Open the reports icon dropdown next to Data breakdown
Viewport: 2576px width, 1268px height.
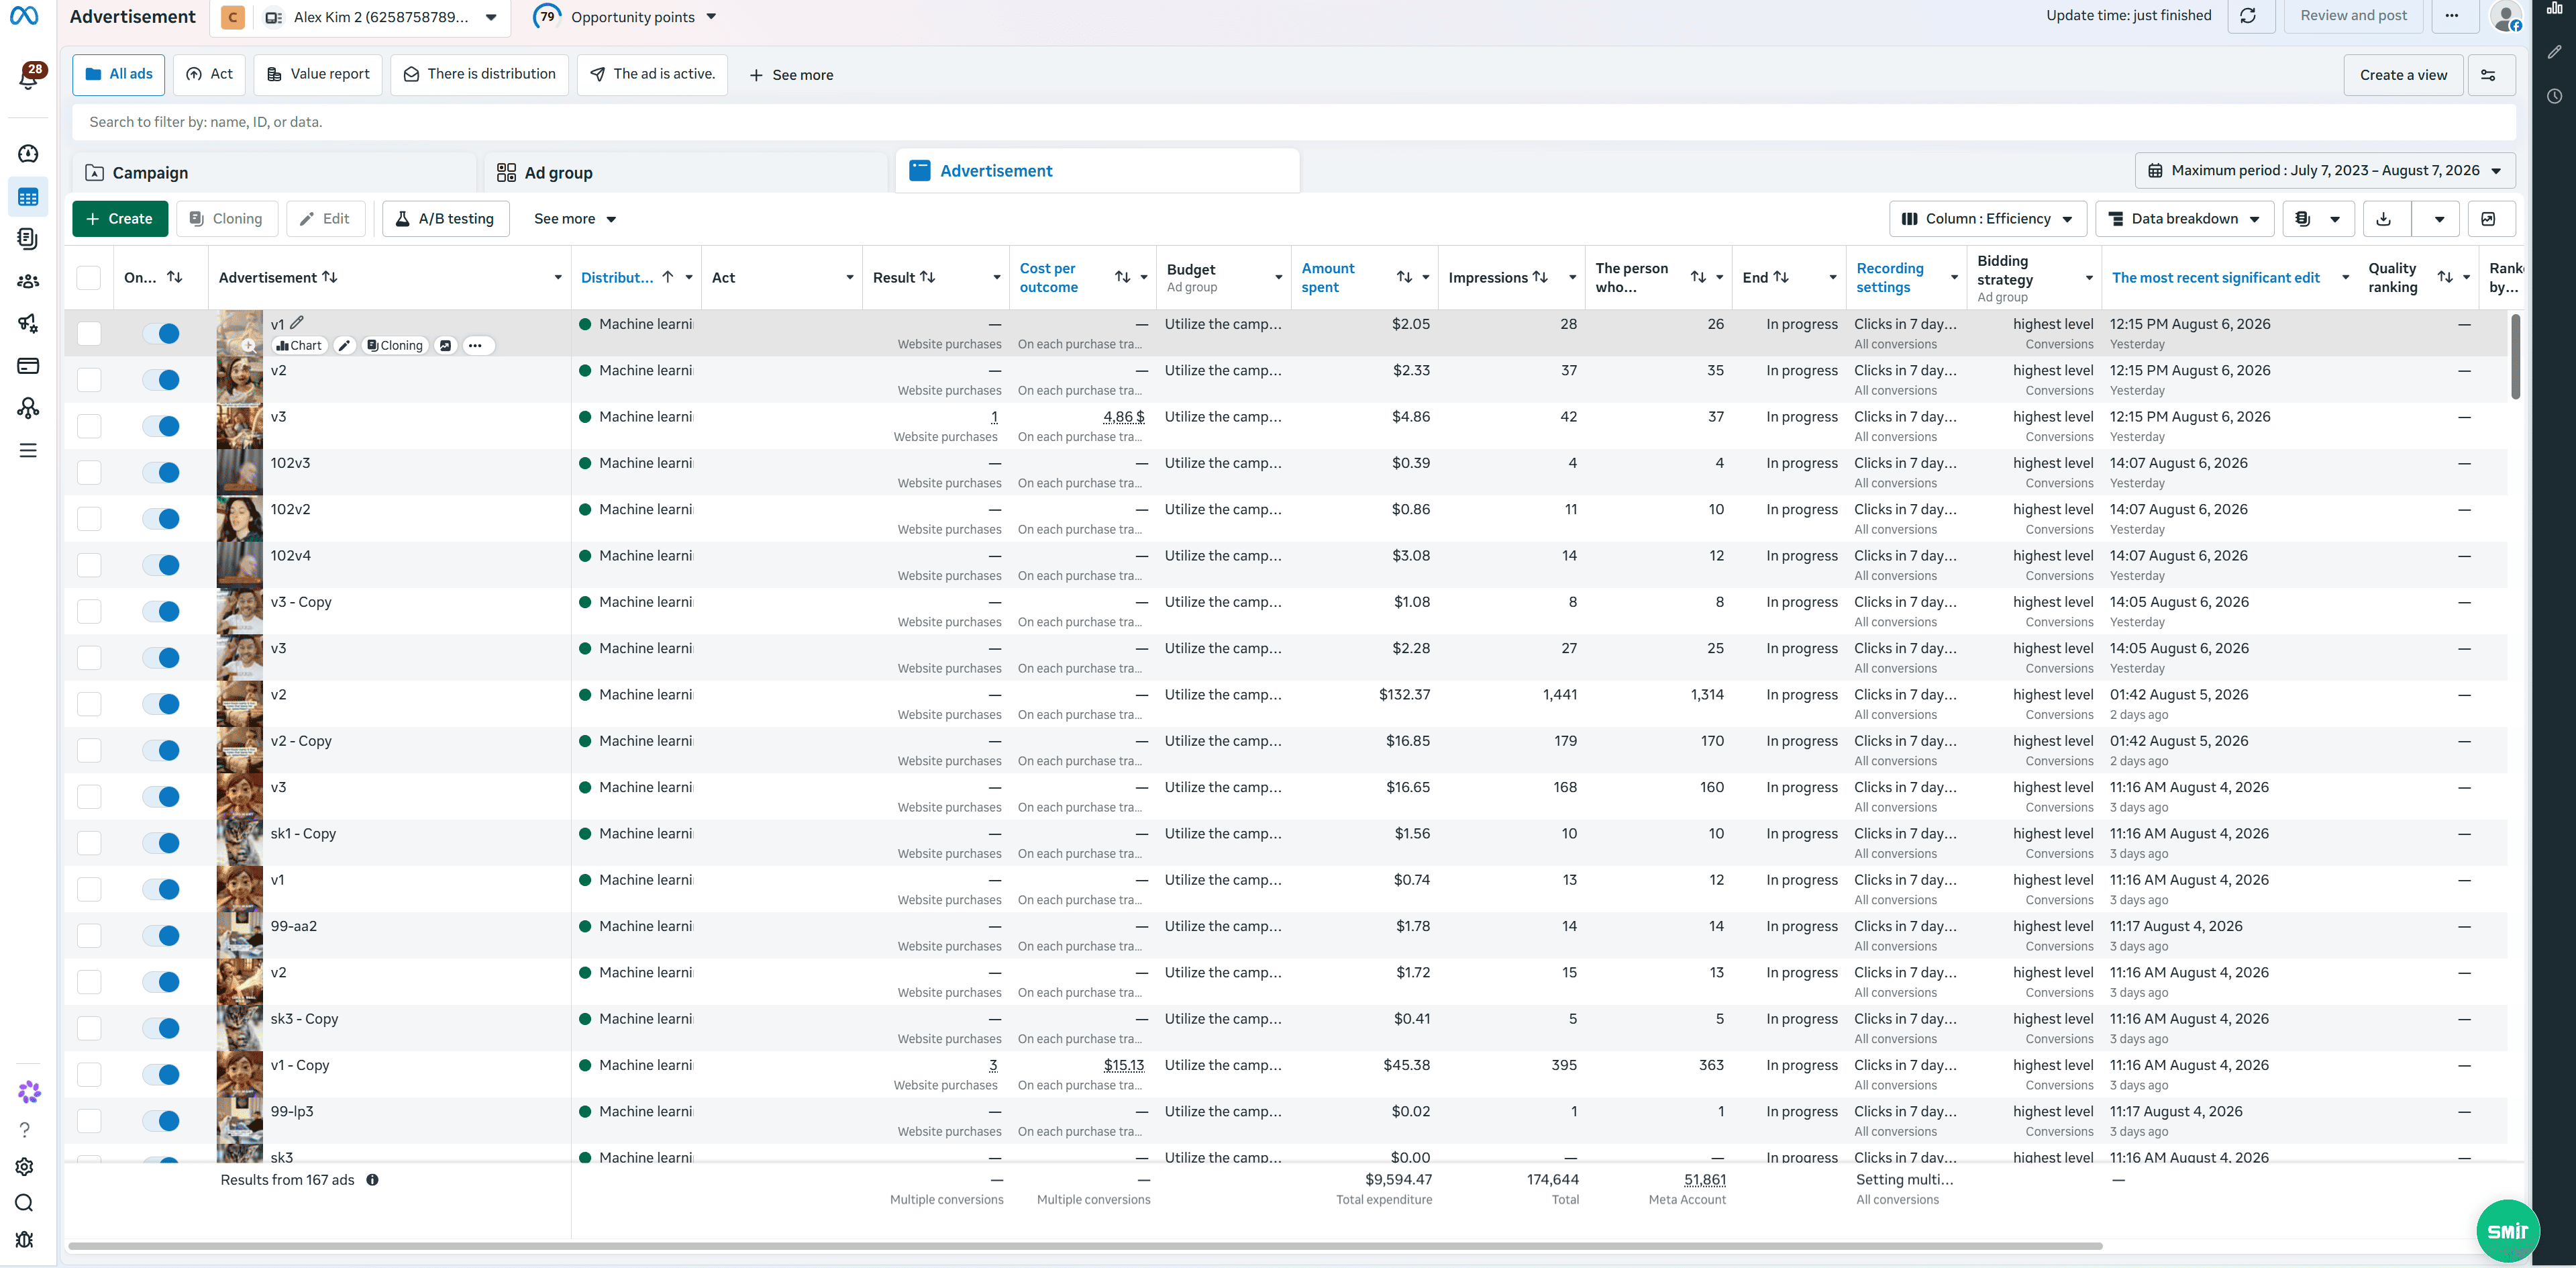2318,219
